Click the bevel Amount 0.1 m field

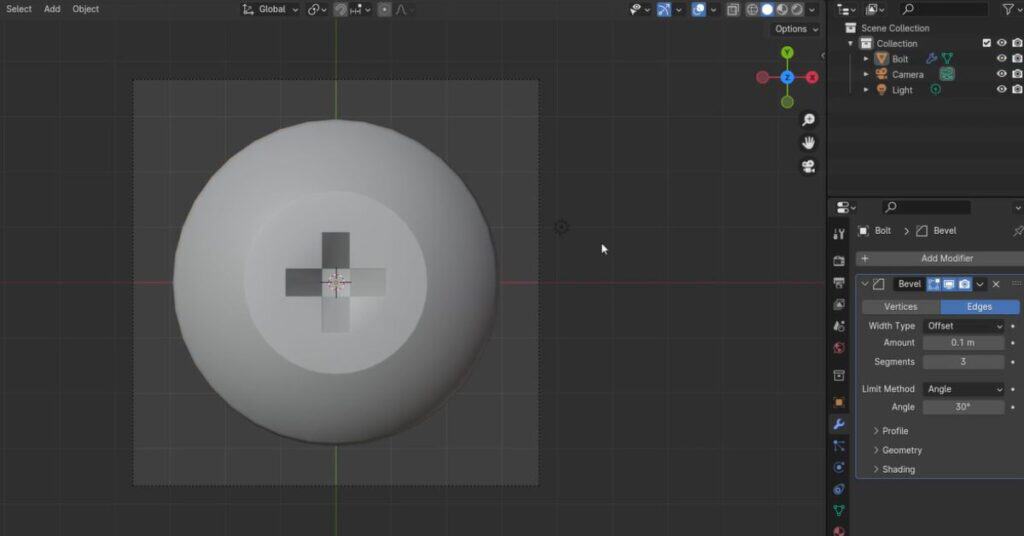pos(963,343)
